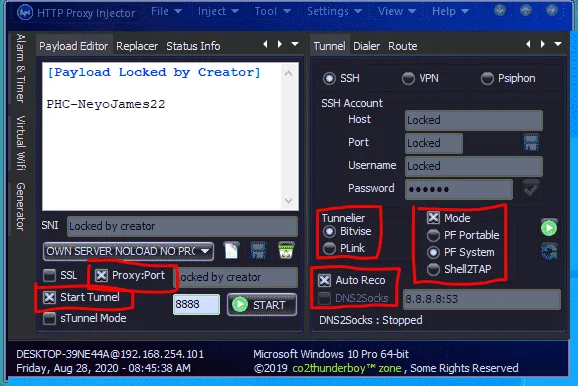Open the Virtual Wifi side tab
Image resolution: width=578 pixels, height=386 pixels.
coord(21,143)
